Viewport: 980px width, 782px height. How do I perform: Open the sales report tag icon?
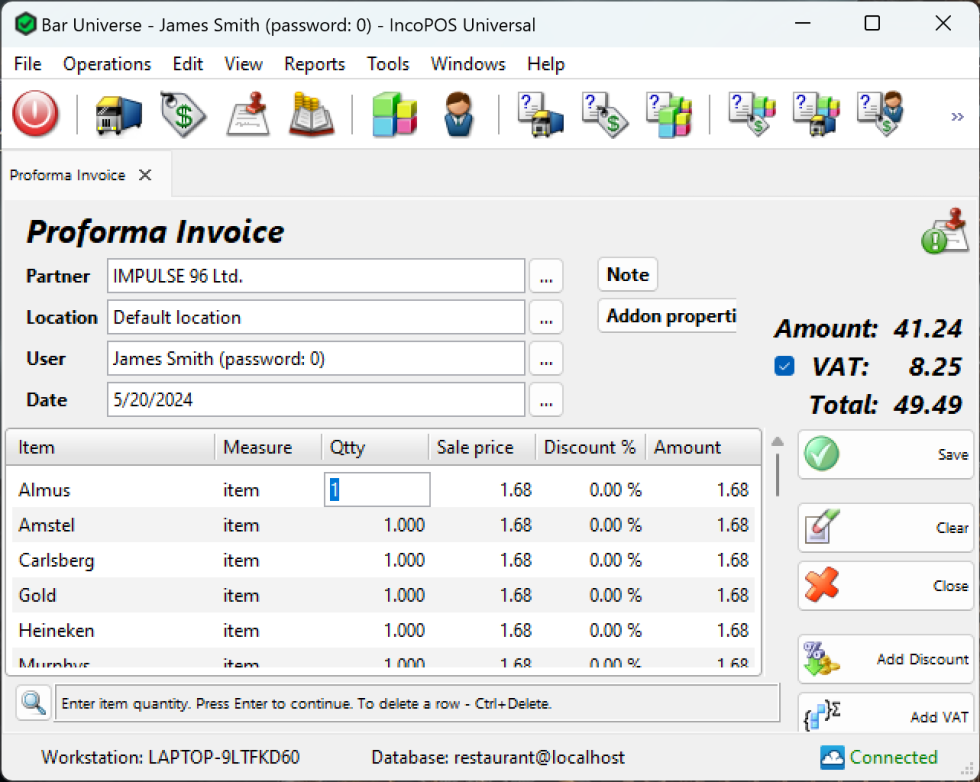point(604,114)
